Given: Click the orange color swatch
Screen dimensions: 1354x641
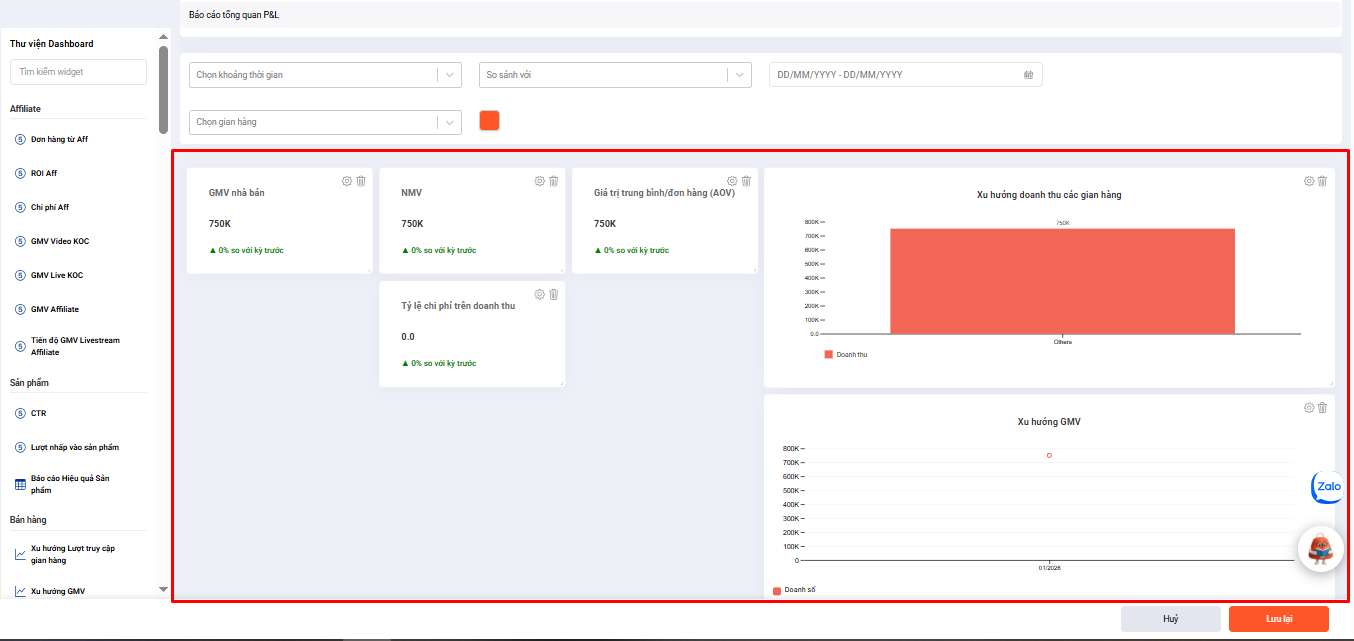Looking at the screenshot, I should [489, 121].
